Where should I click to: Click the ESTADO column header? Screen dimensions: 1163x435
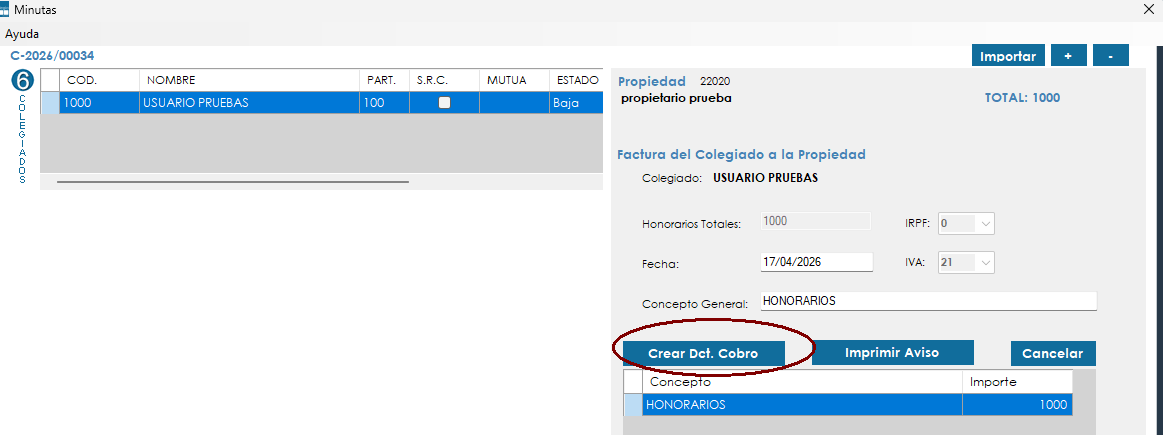click(x=575, y=80)
